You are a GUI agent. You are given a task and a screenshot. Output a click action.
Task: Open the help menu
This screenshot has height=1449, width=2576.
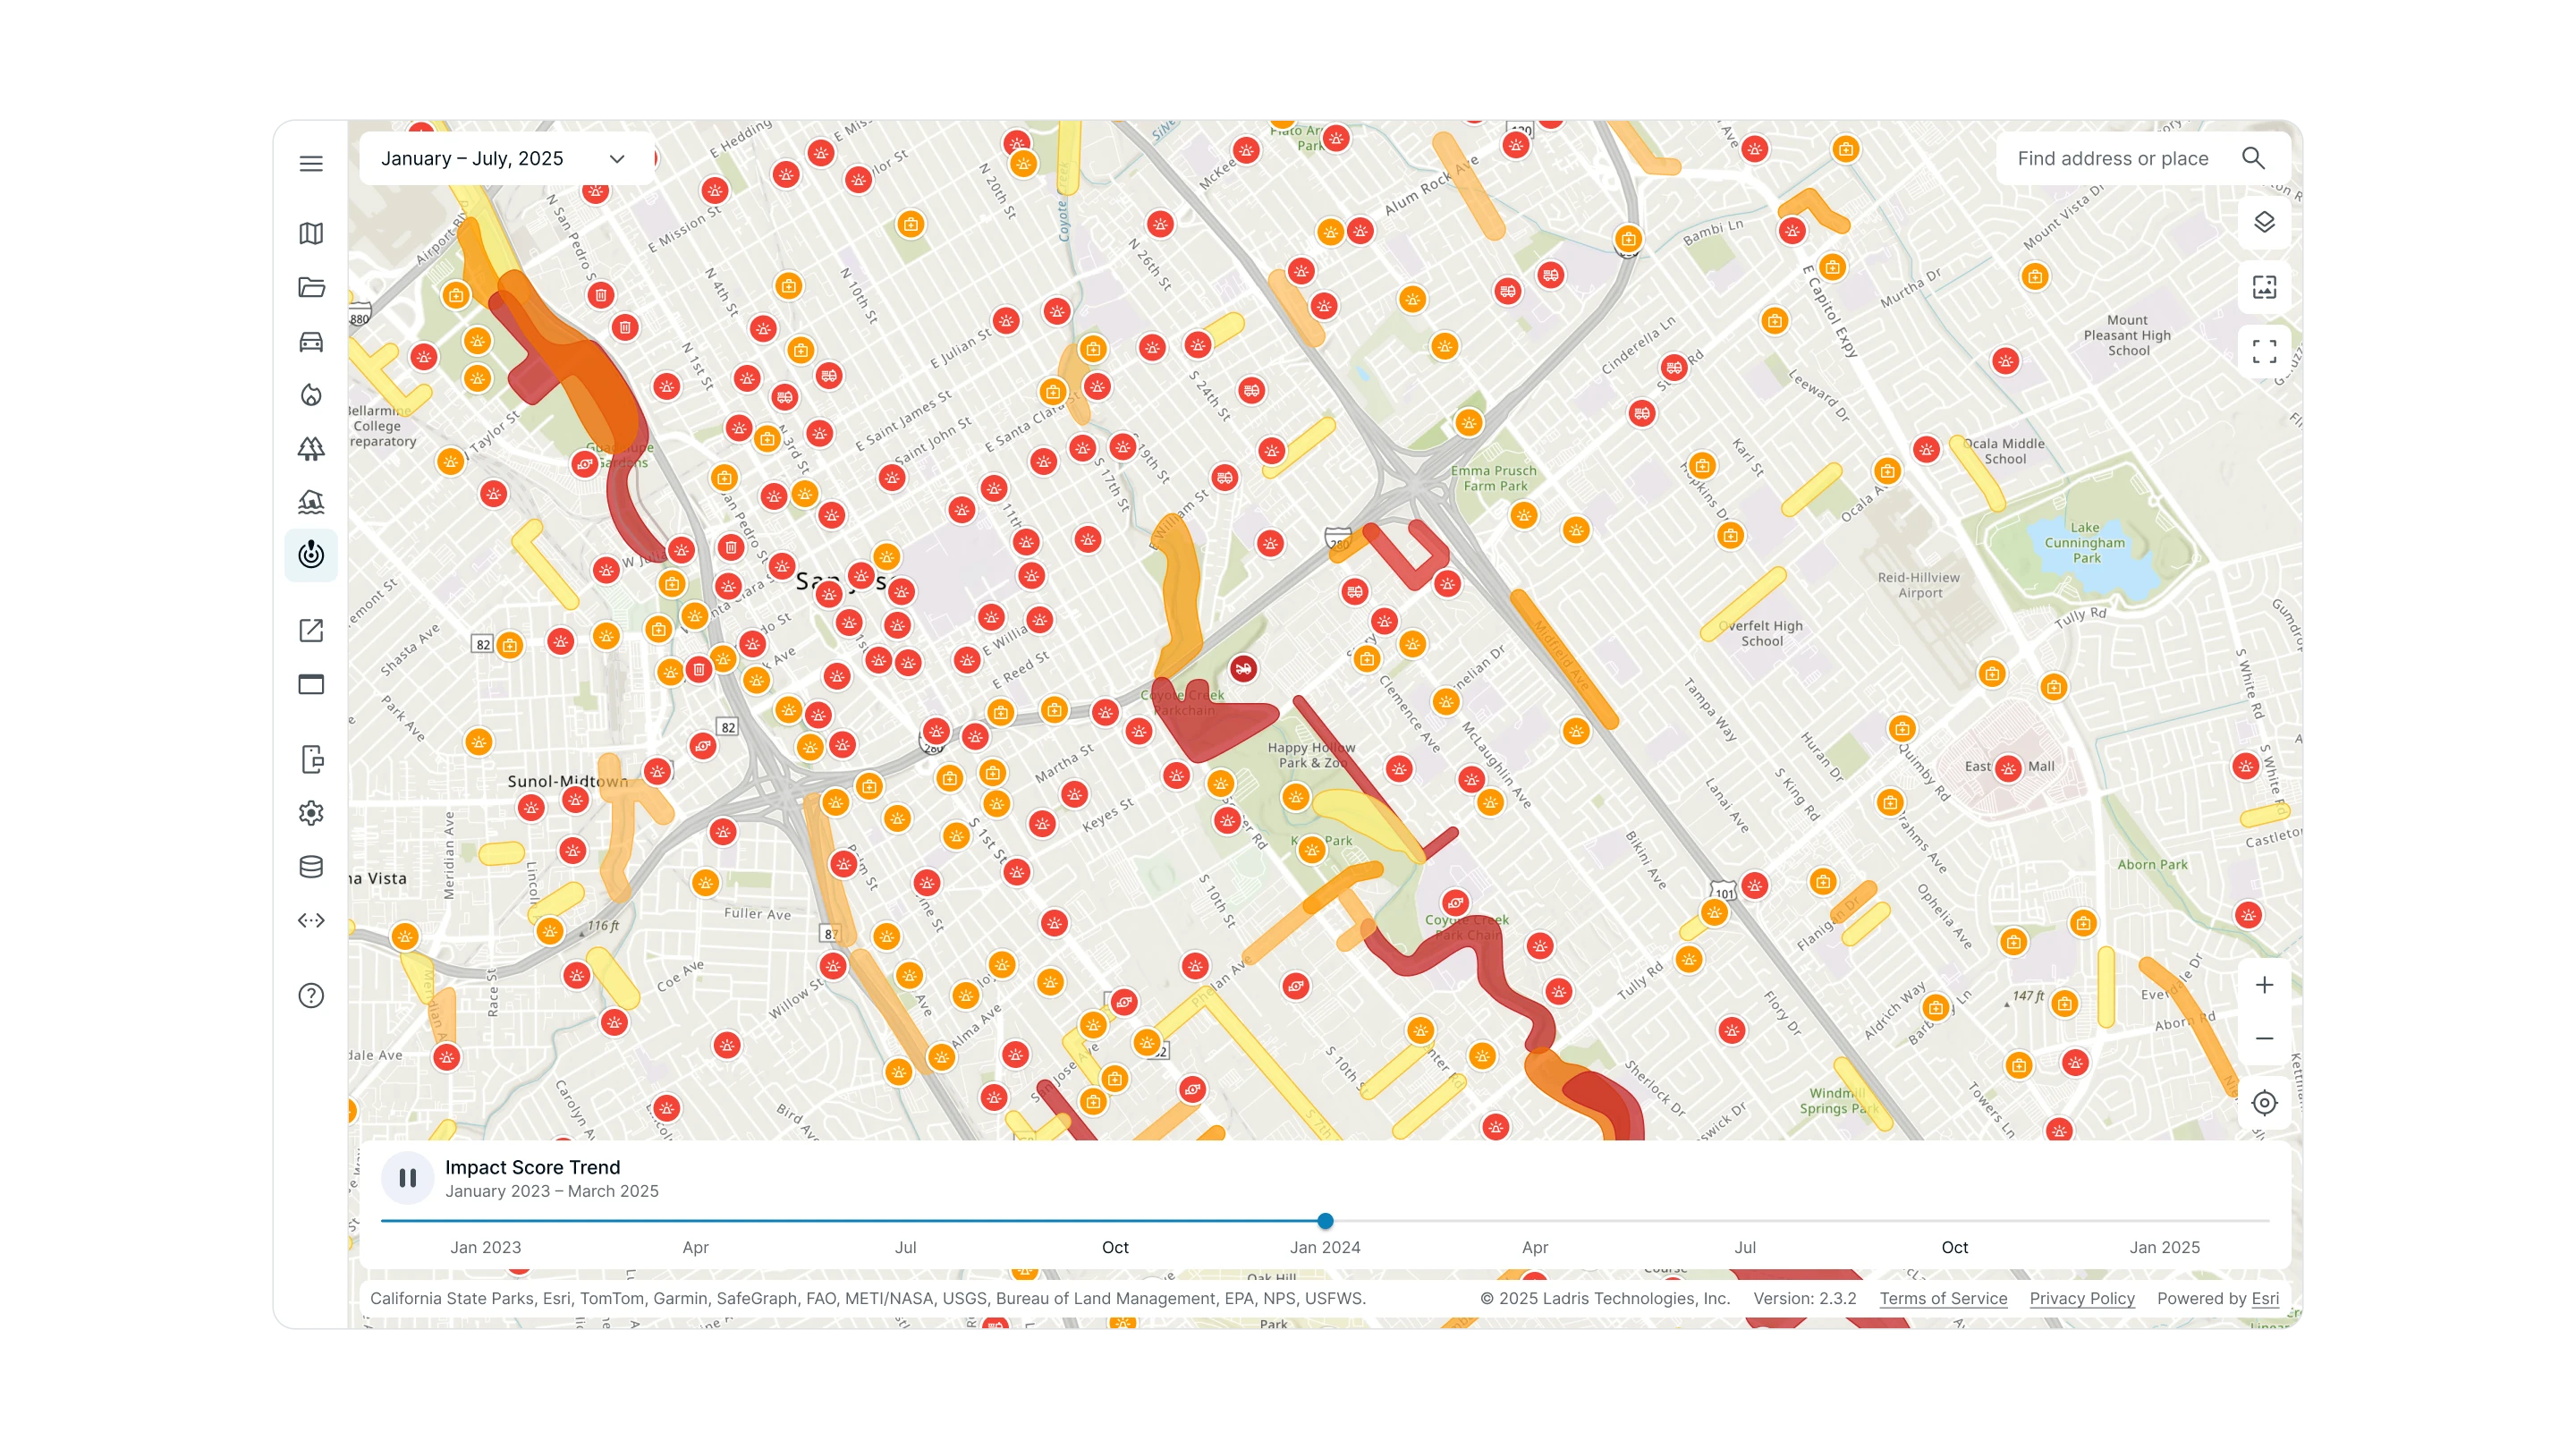311,996
